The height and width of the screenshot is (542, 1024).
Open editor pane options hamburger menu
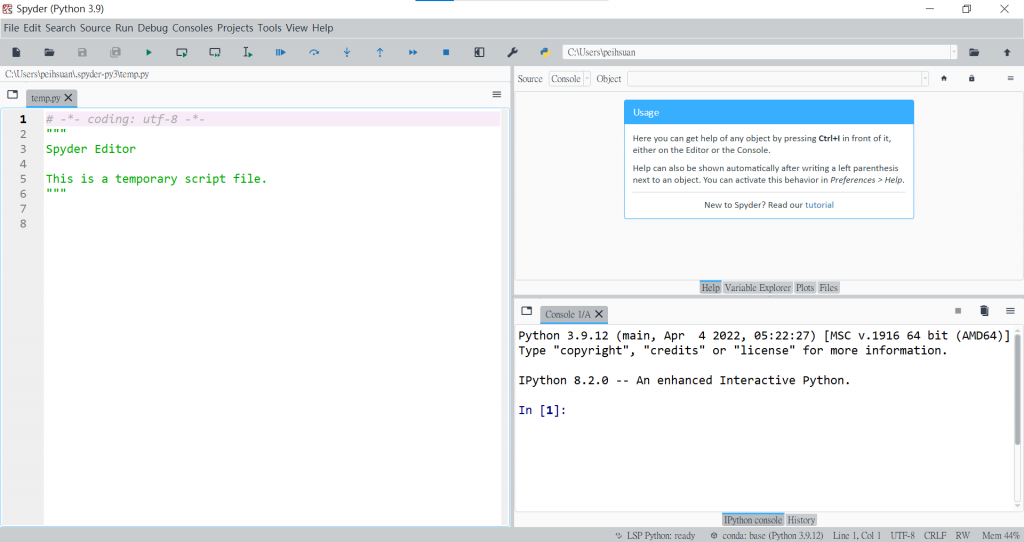497,95
